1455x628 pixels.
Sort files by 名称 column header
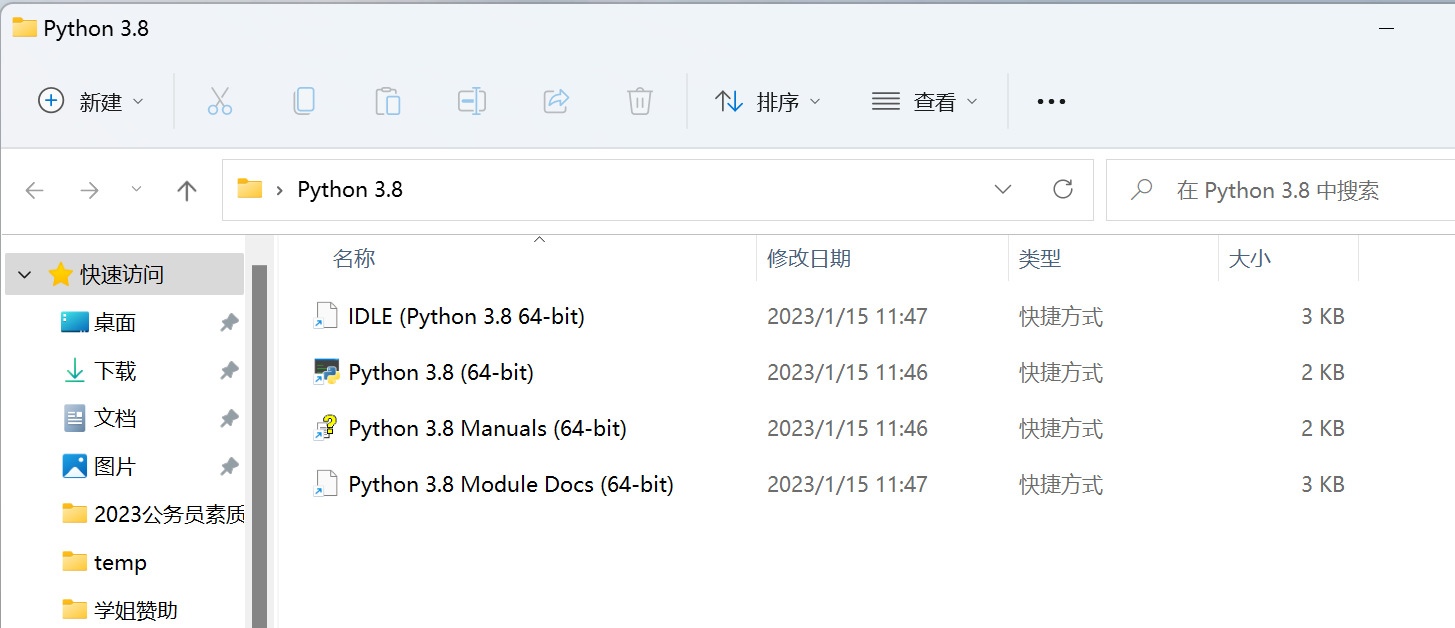pos(354,259)
